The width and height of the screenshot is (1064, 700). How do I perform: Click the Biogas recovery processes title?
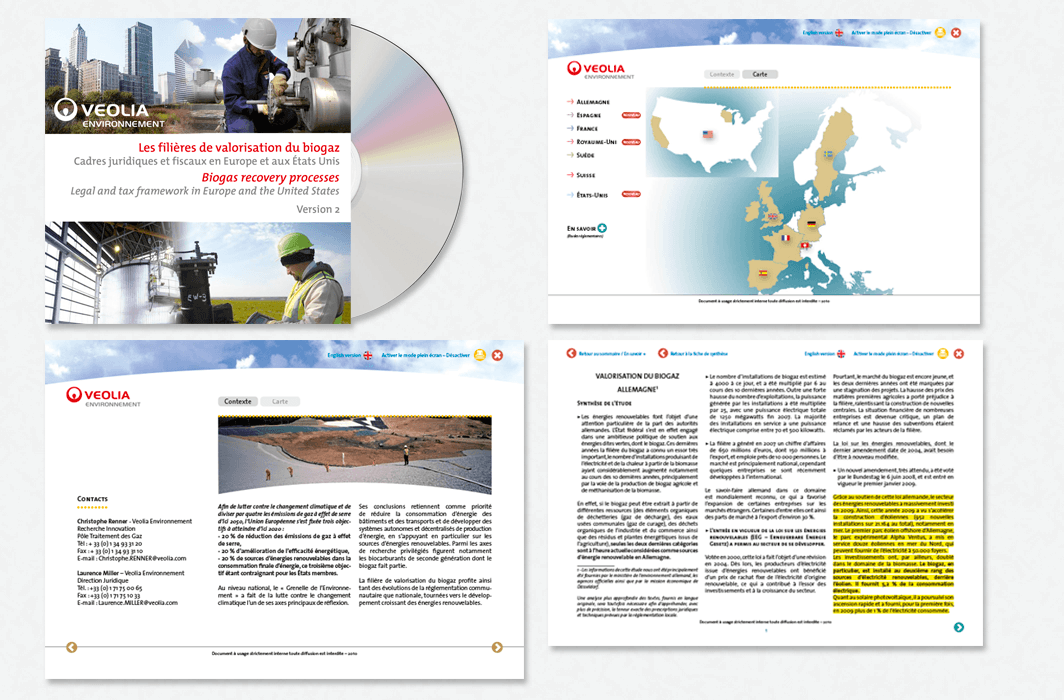[270, 178]
